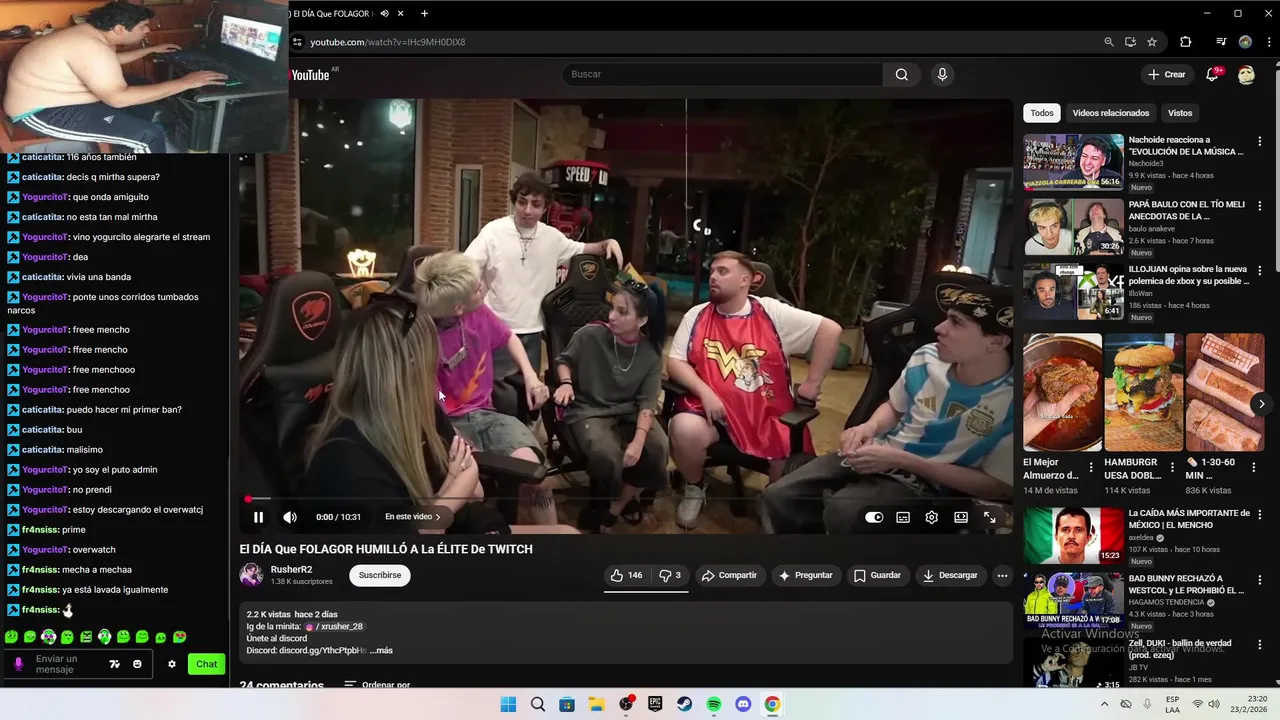Viewport: 1280px width, 720px height.
Task: Open the YouTube account avatar menu
Action: click(x=1246, y=74)
